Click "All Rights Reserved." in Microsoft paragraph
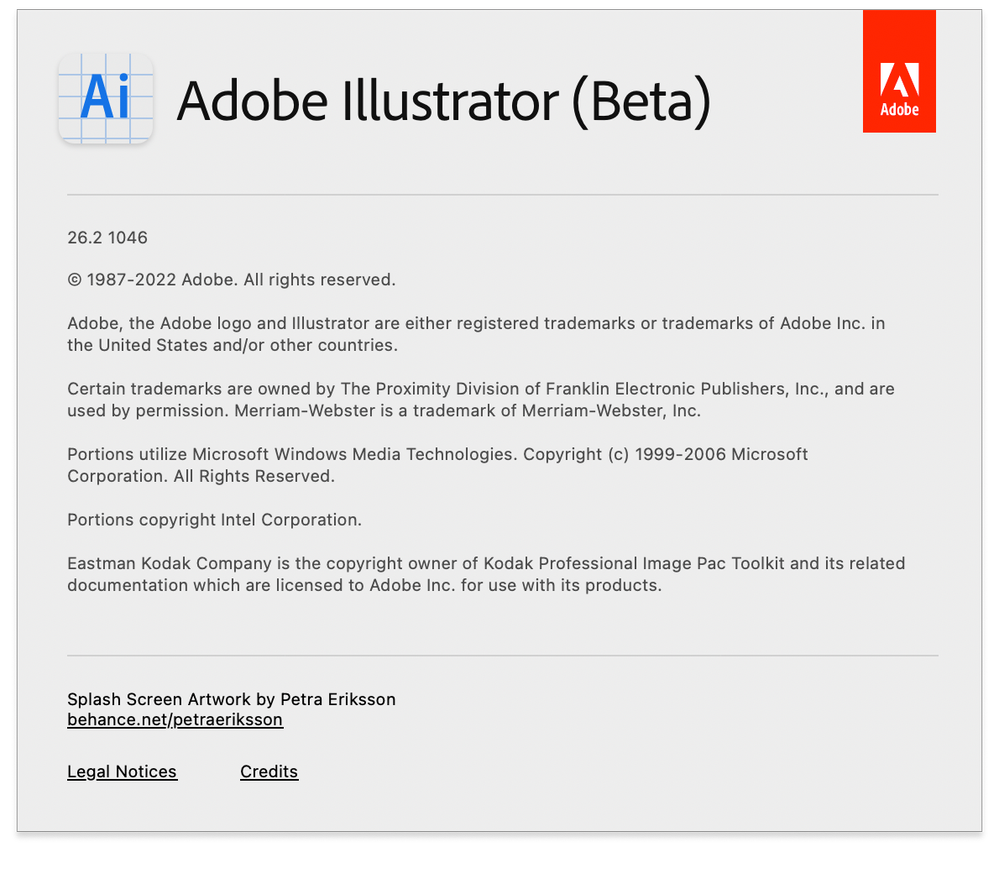The height and width of the screenshot is (873, 999). (x=254, y=477)
